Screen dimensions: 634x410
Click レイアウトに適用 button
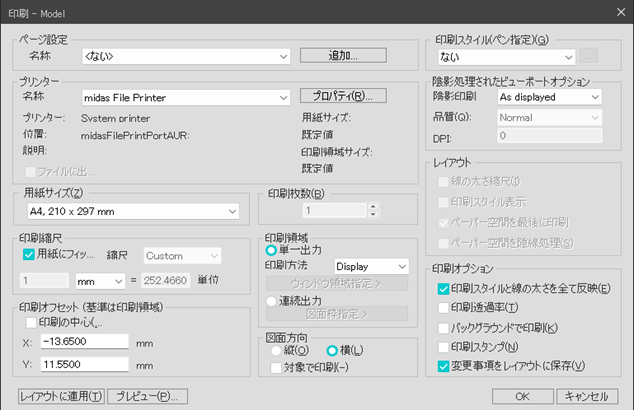[61, 396]
